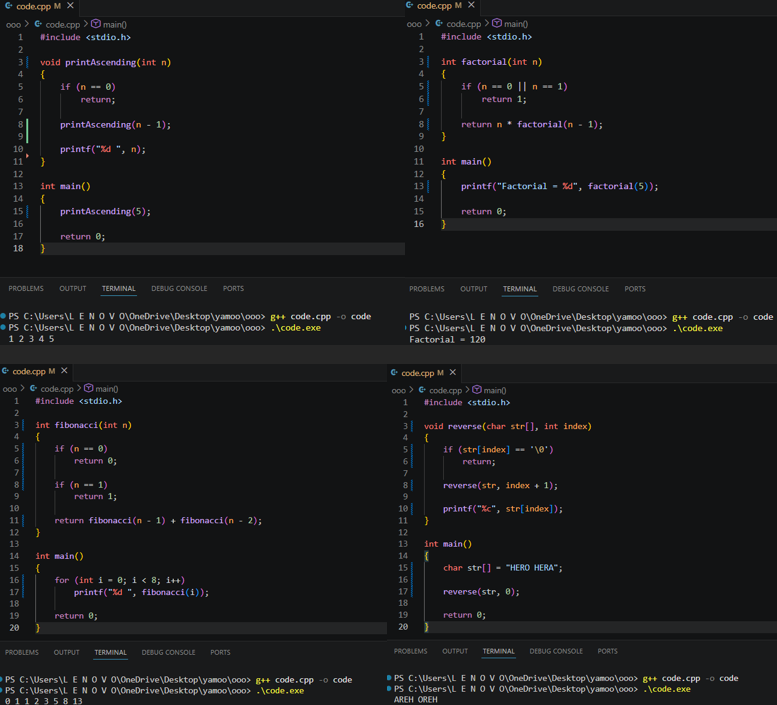Image resolution: width=777 pixels, height=705 pixels.
Task: Click terminal output '0 1 1 2 3 5 8 13'
Action: coord(44,701)
